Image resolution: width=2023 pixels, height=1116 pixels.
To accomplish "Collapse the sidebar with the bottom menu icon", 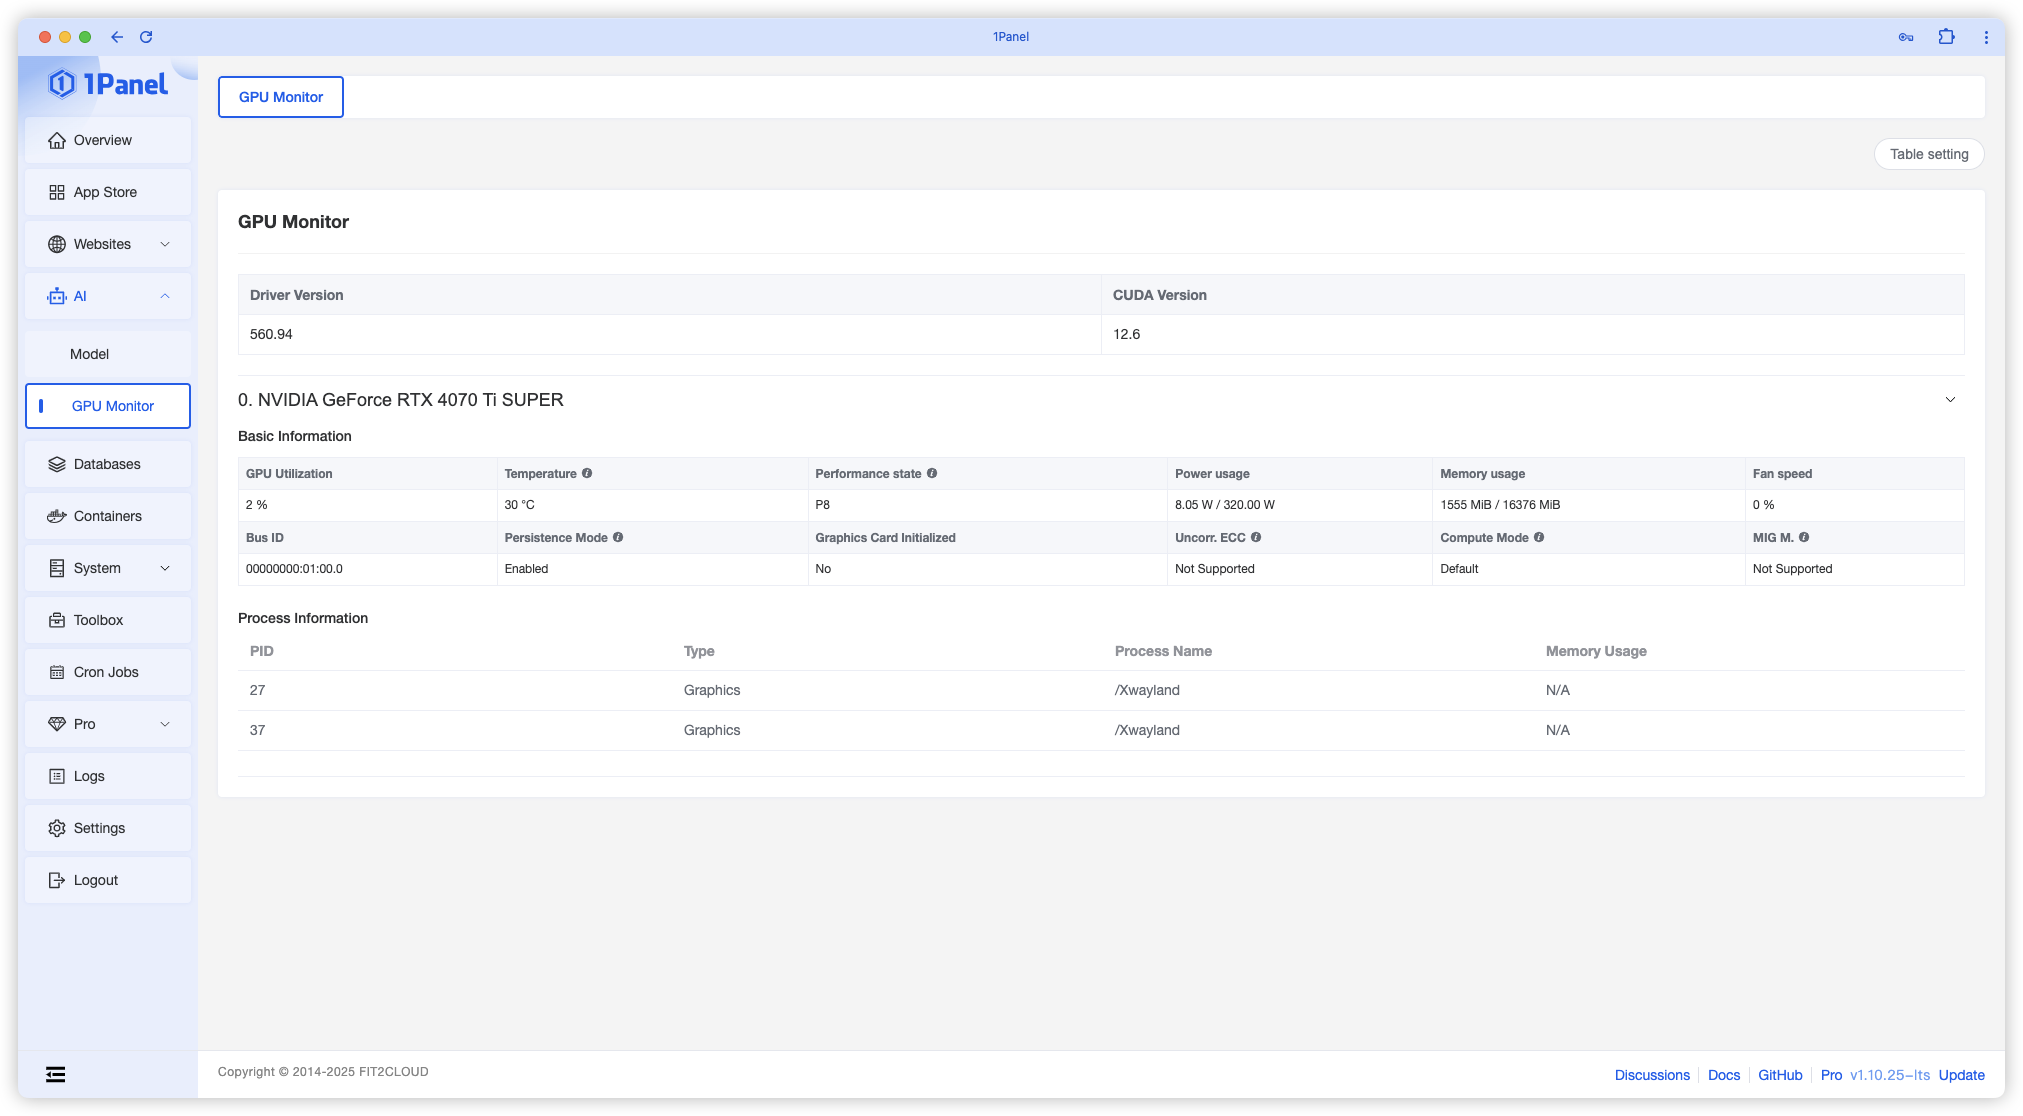I will (56, 1074).
